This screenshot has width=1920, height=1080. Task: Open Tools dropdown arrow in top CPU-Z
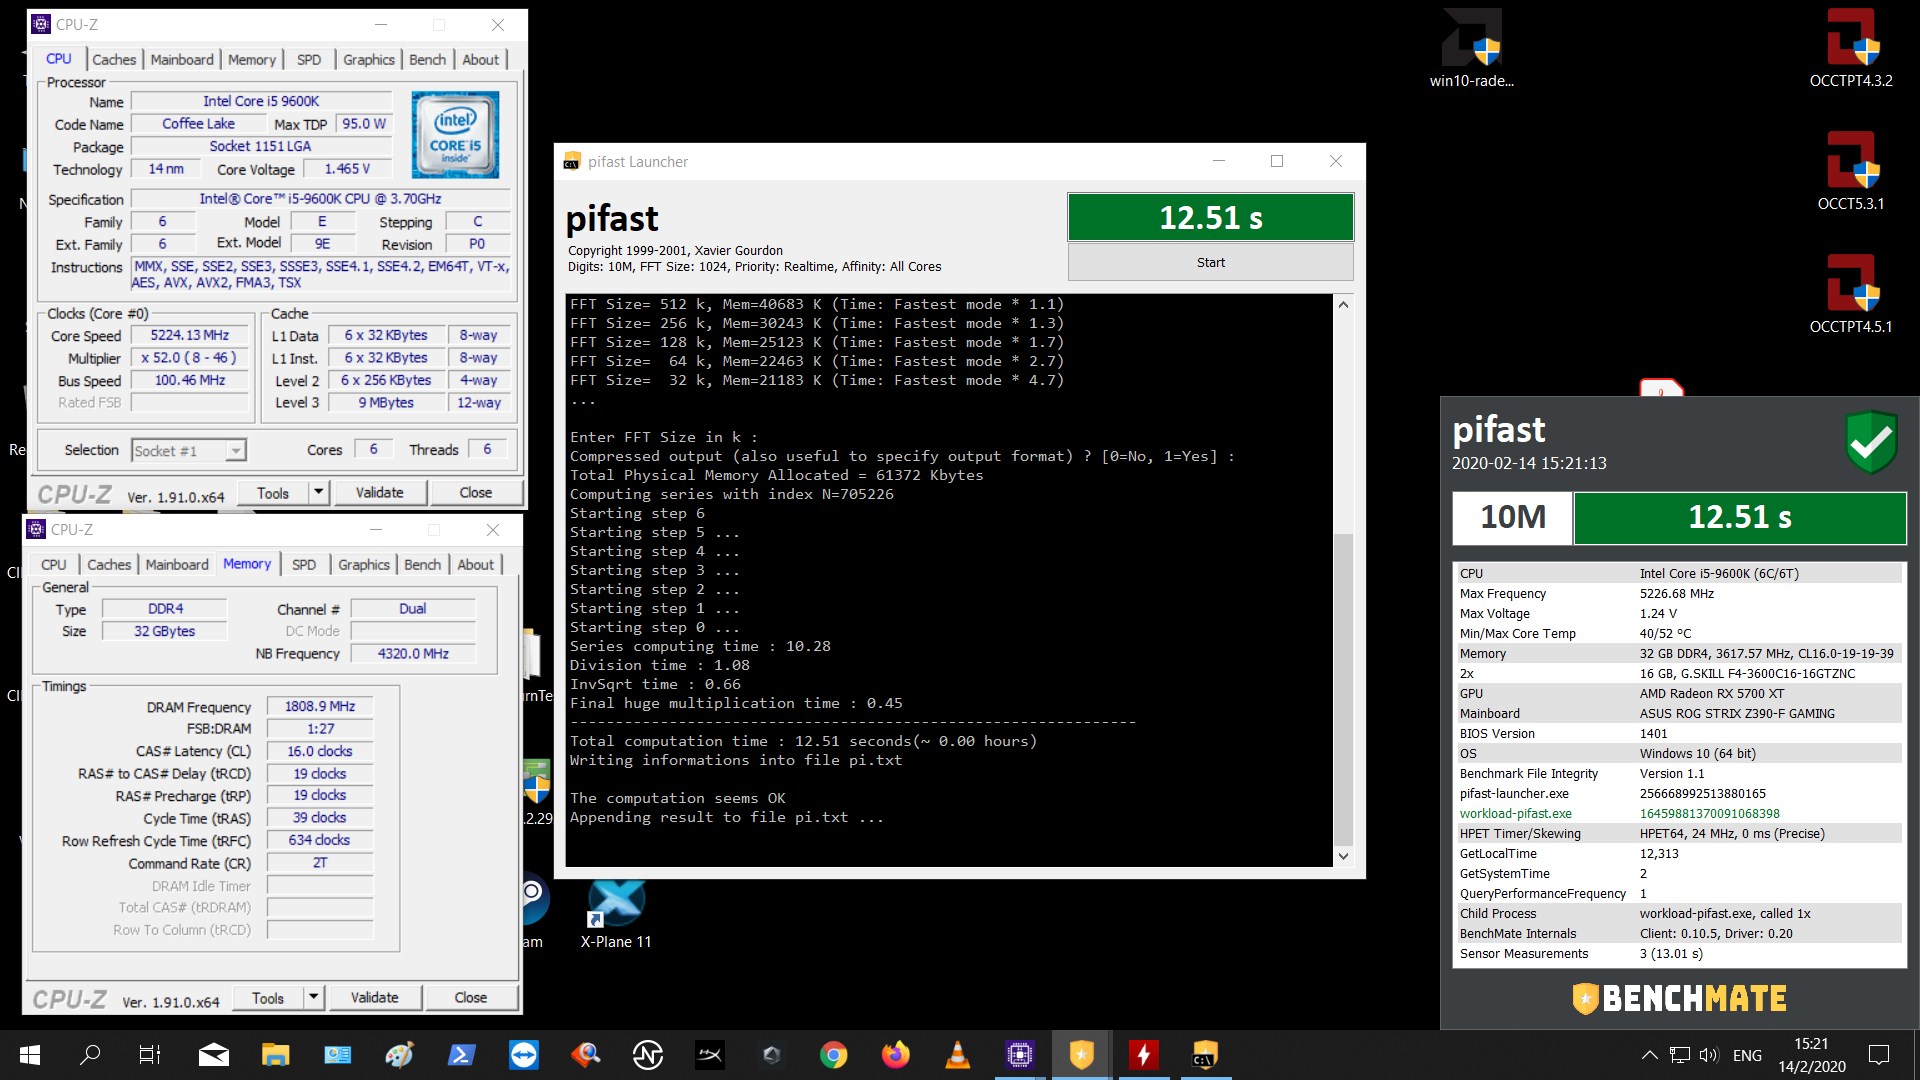(318, 492)
